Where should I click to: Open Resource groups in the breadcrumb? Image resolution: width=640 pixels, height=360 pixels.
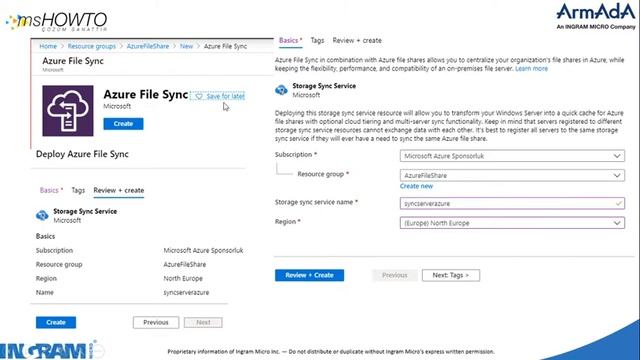tap(92, 46)
